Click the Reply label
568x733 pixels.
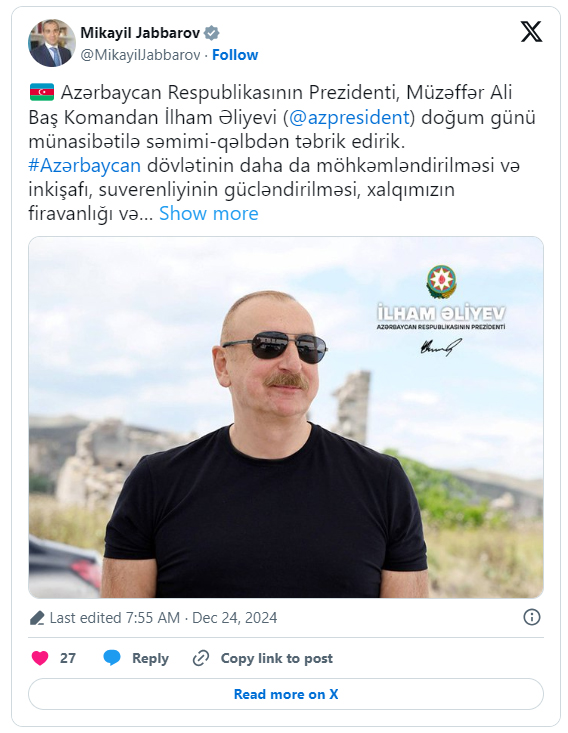[150, 658]
